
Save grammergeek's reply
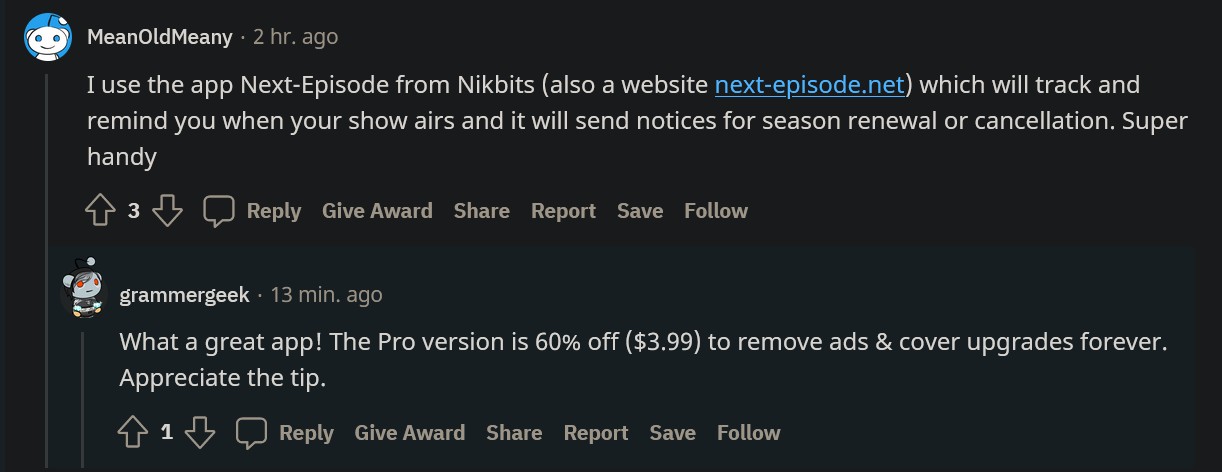[x=672, y=433]
